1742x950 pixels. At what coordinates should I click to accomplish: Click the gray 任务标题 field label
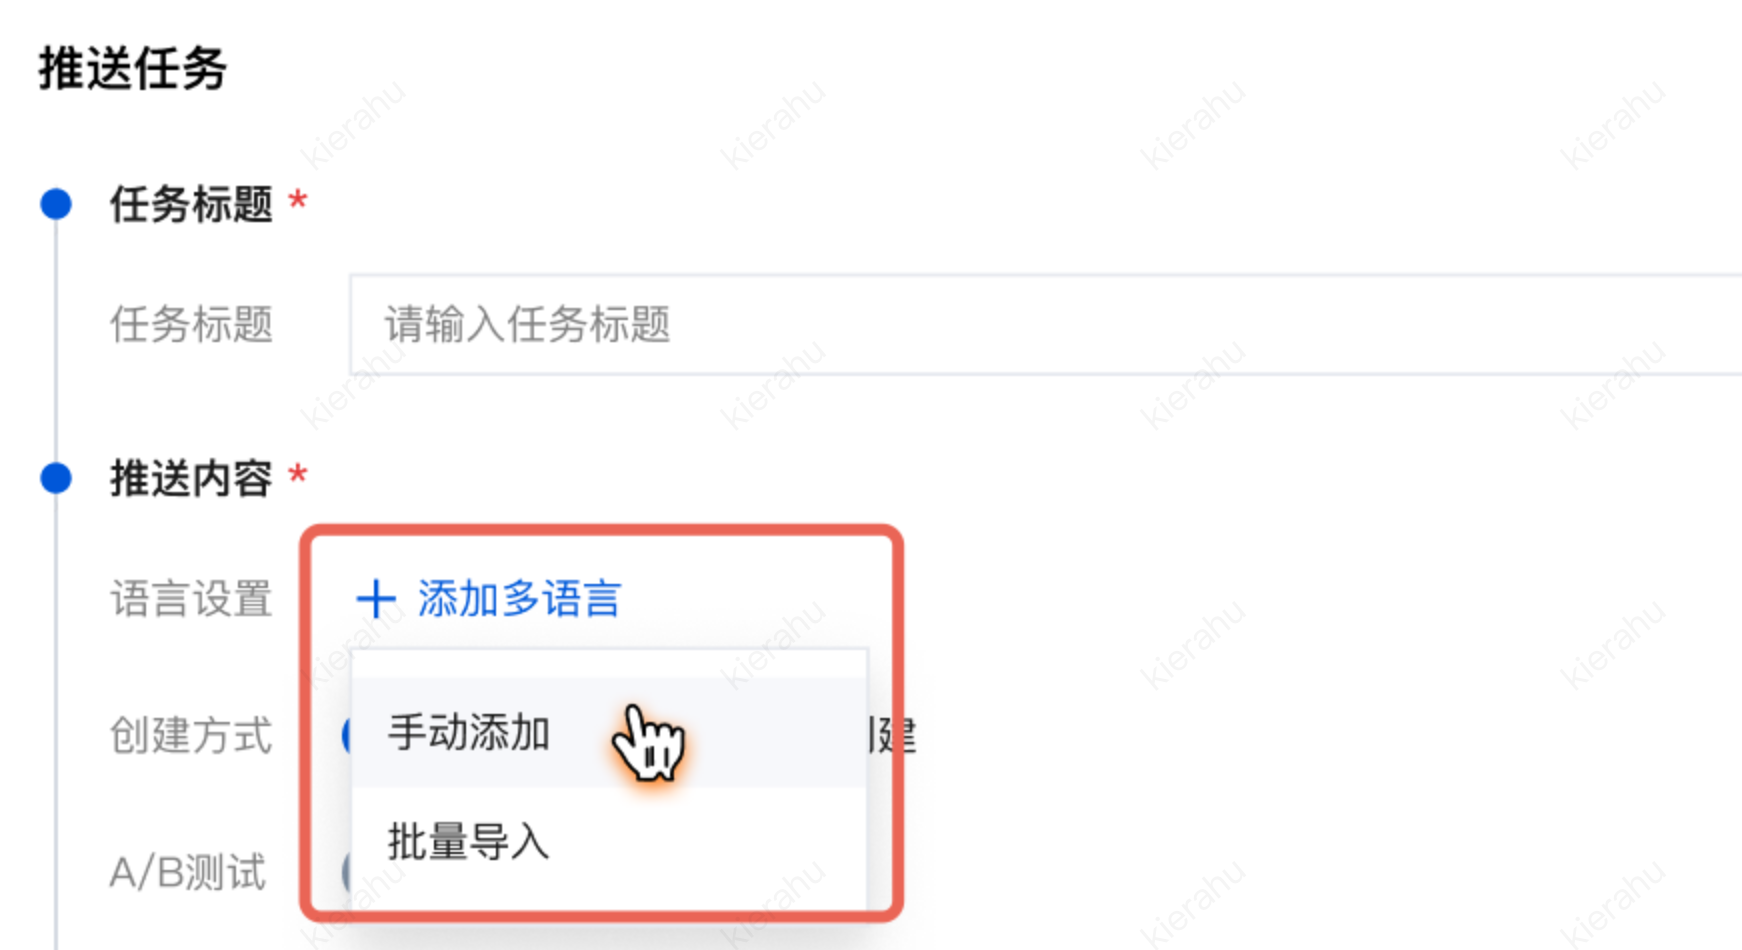(x=191, y=324)
